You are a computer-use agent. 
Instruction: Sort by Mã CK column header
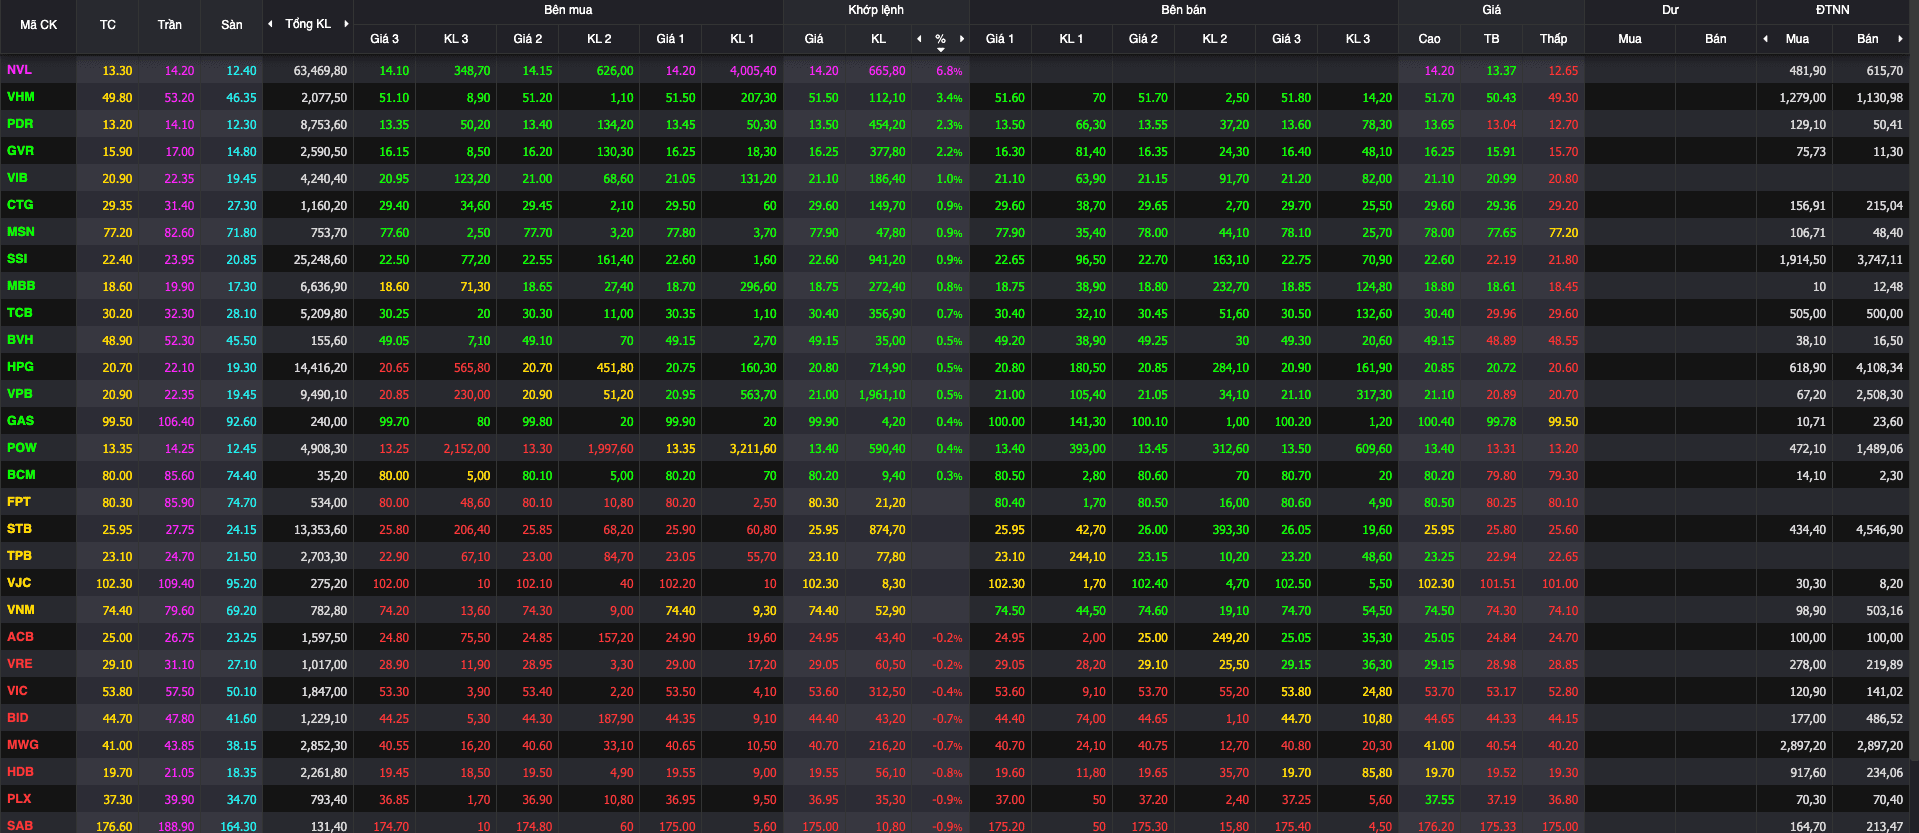pos(38,25)
